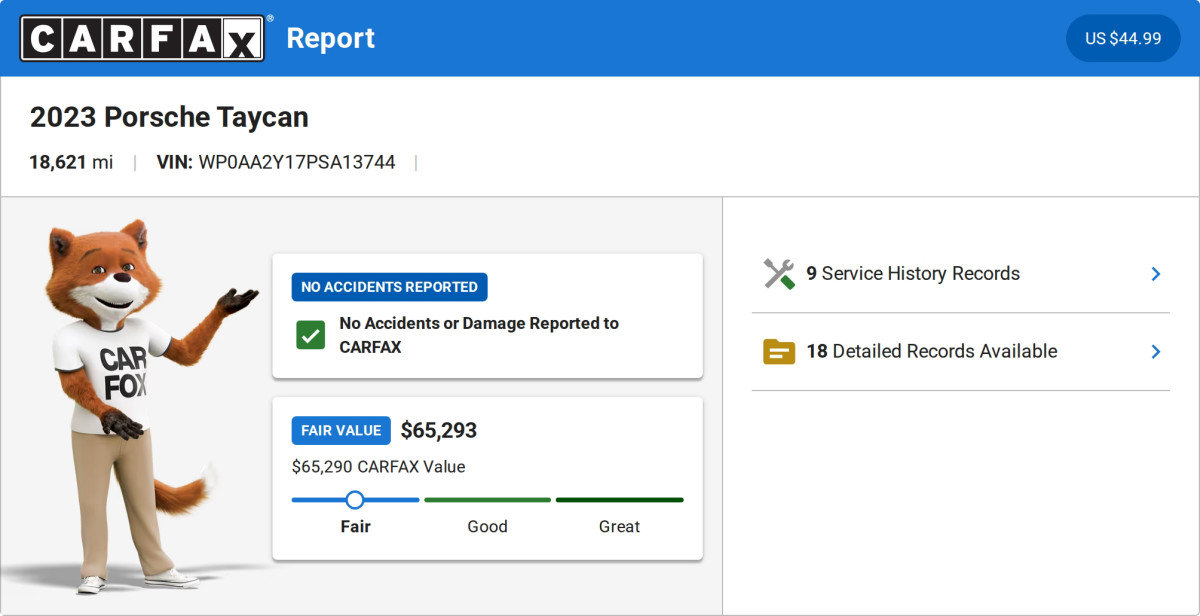Open the 18 Detailed Records Available row
The width and height of the screenshot is (1200, 616).
pyautogui.click(x=931, y=351)
